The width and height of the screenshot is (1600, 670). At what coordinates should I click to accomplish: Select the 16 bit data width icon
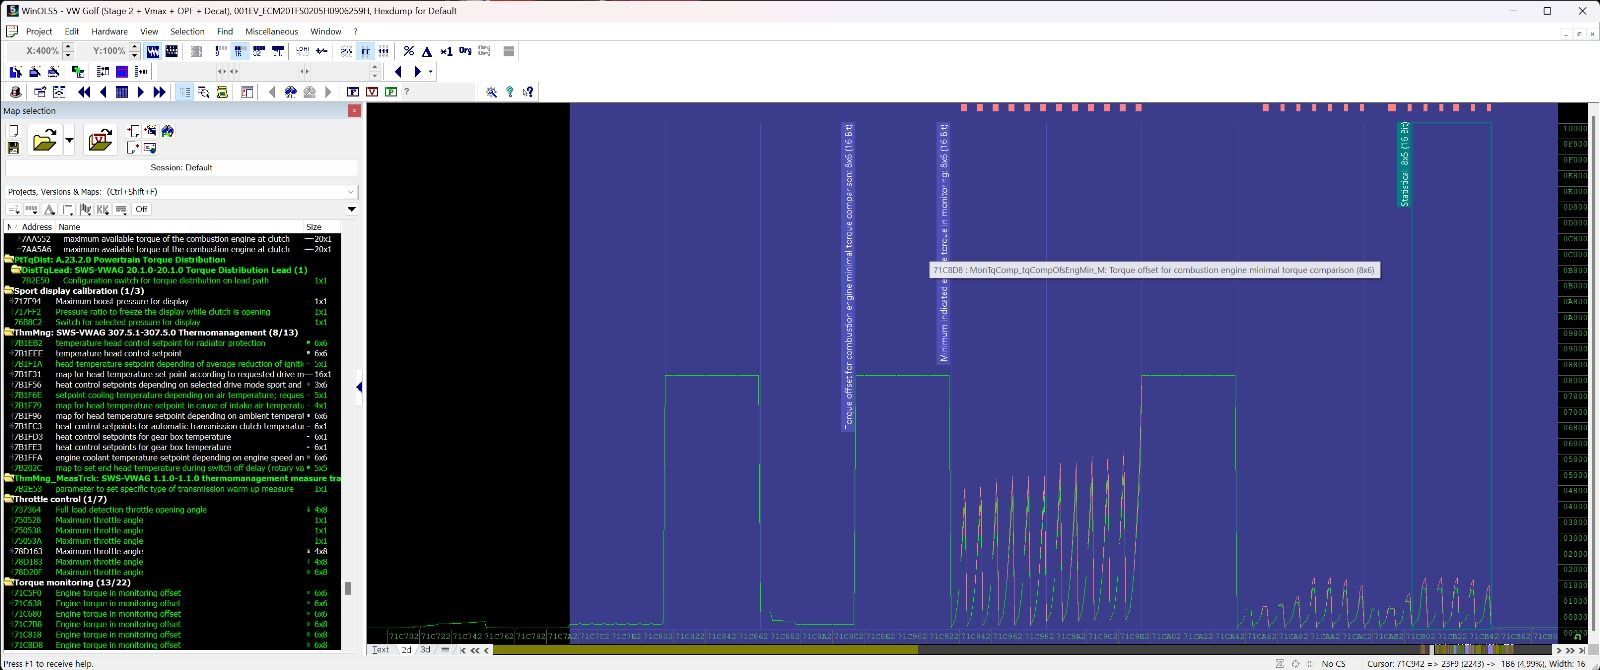240,51
